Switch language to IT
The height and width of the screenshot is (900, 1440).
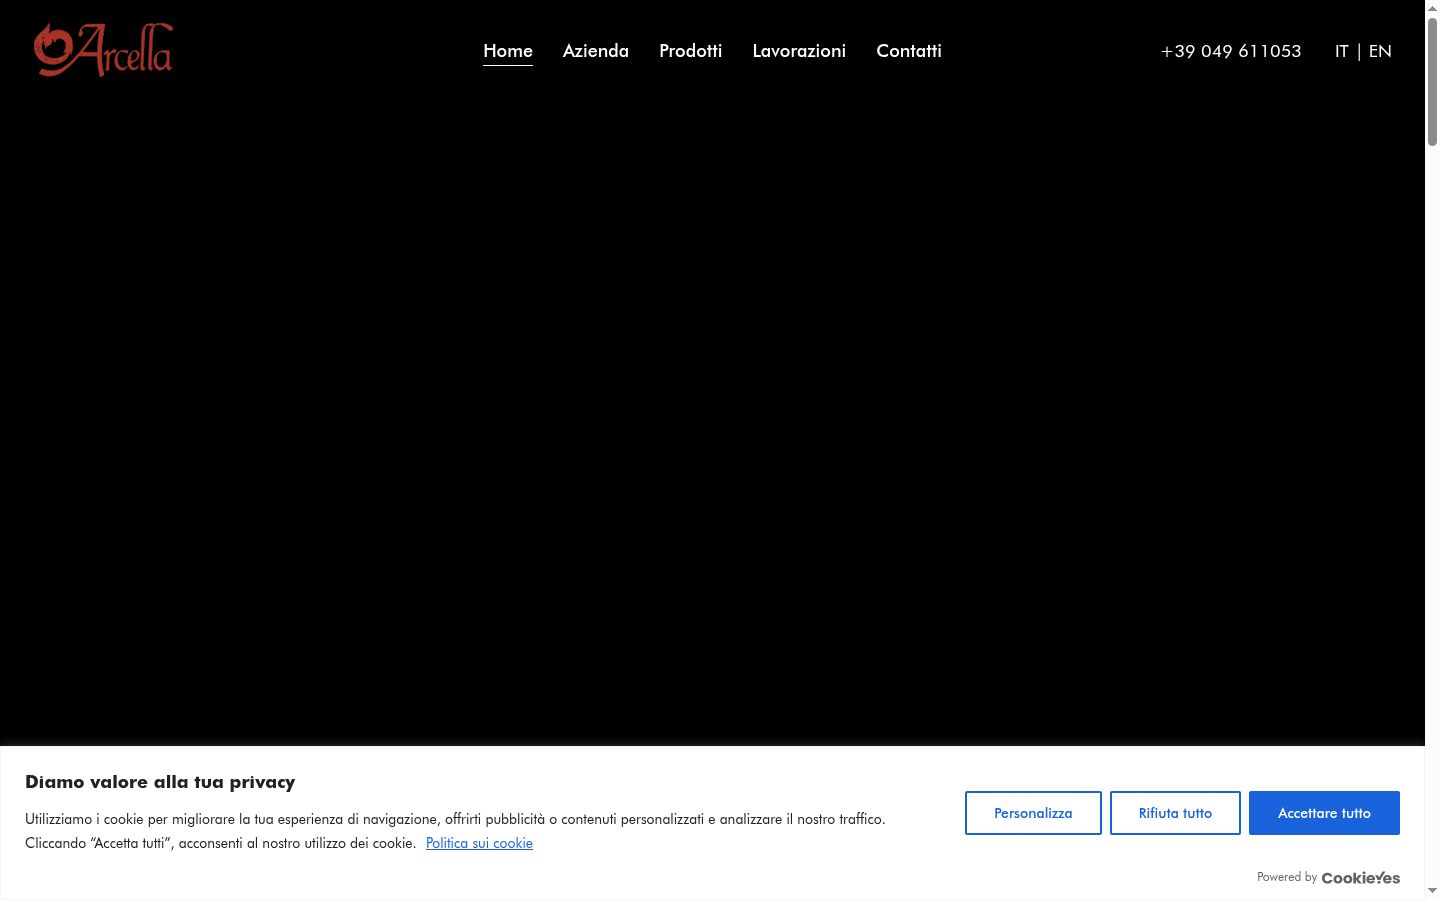coord(1342,51)
